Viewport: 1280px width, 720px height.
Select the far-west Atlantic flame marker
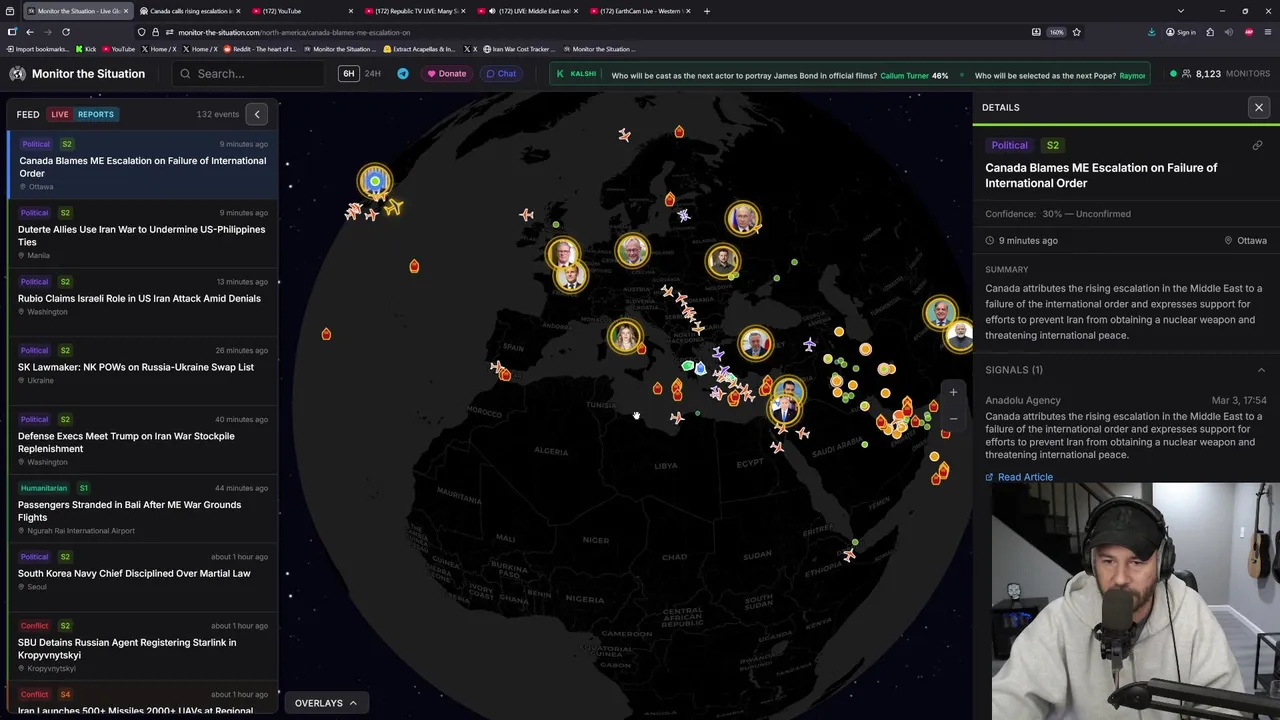[326, 334]
